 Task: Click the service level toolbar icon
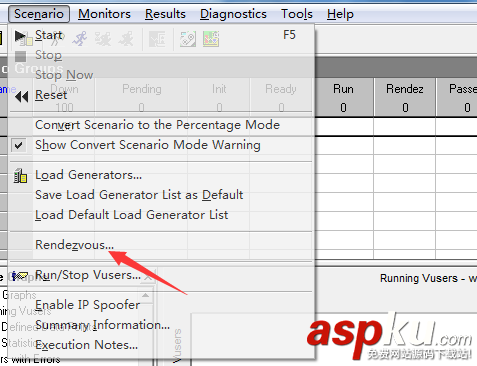point(188,39)
